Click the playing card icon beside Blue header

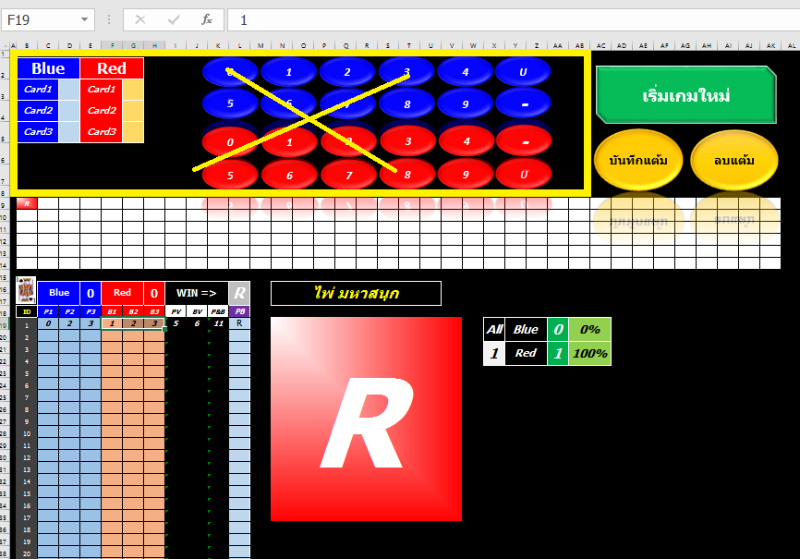(x=26, y=292)
